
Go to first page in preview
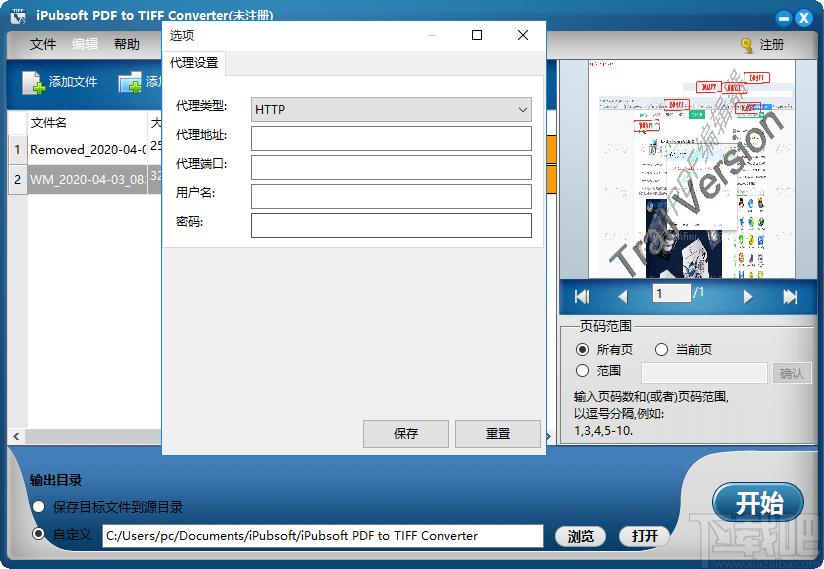click(582, 297)
